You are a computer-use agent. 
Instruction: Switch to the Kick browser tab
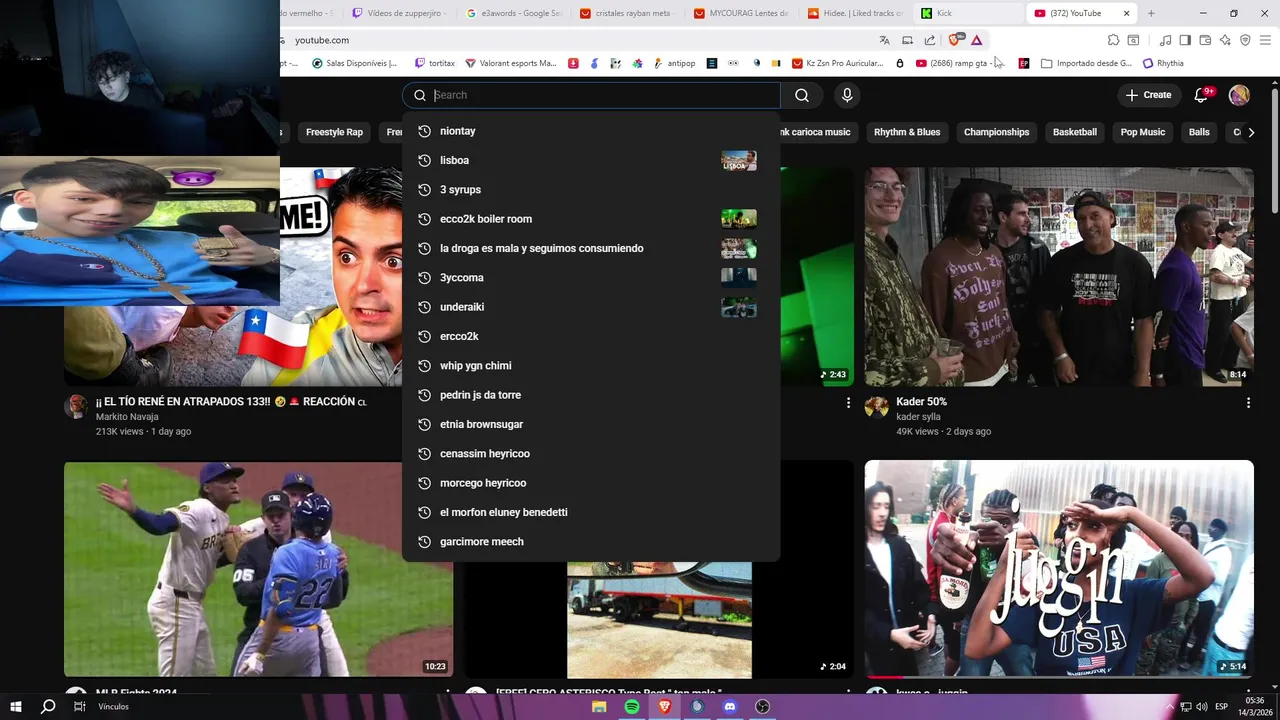coord(967,13)
